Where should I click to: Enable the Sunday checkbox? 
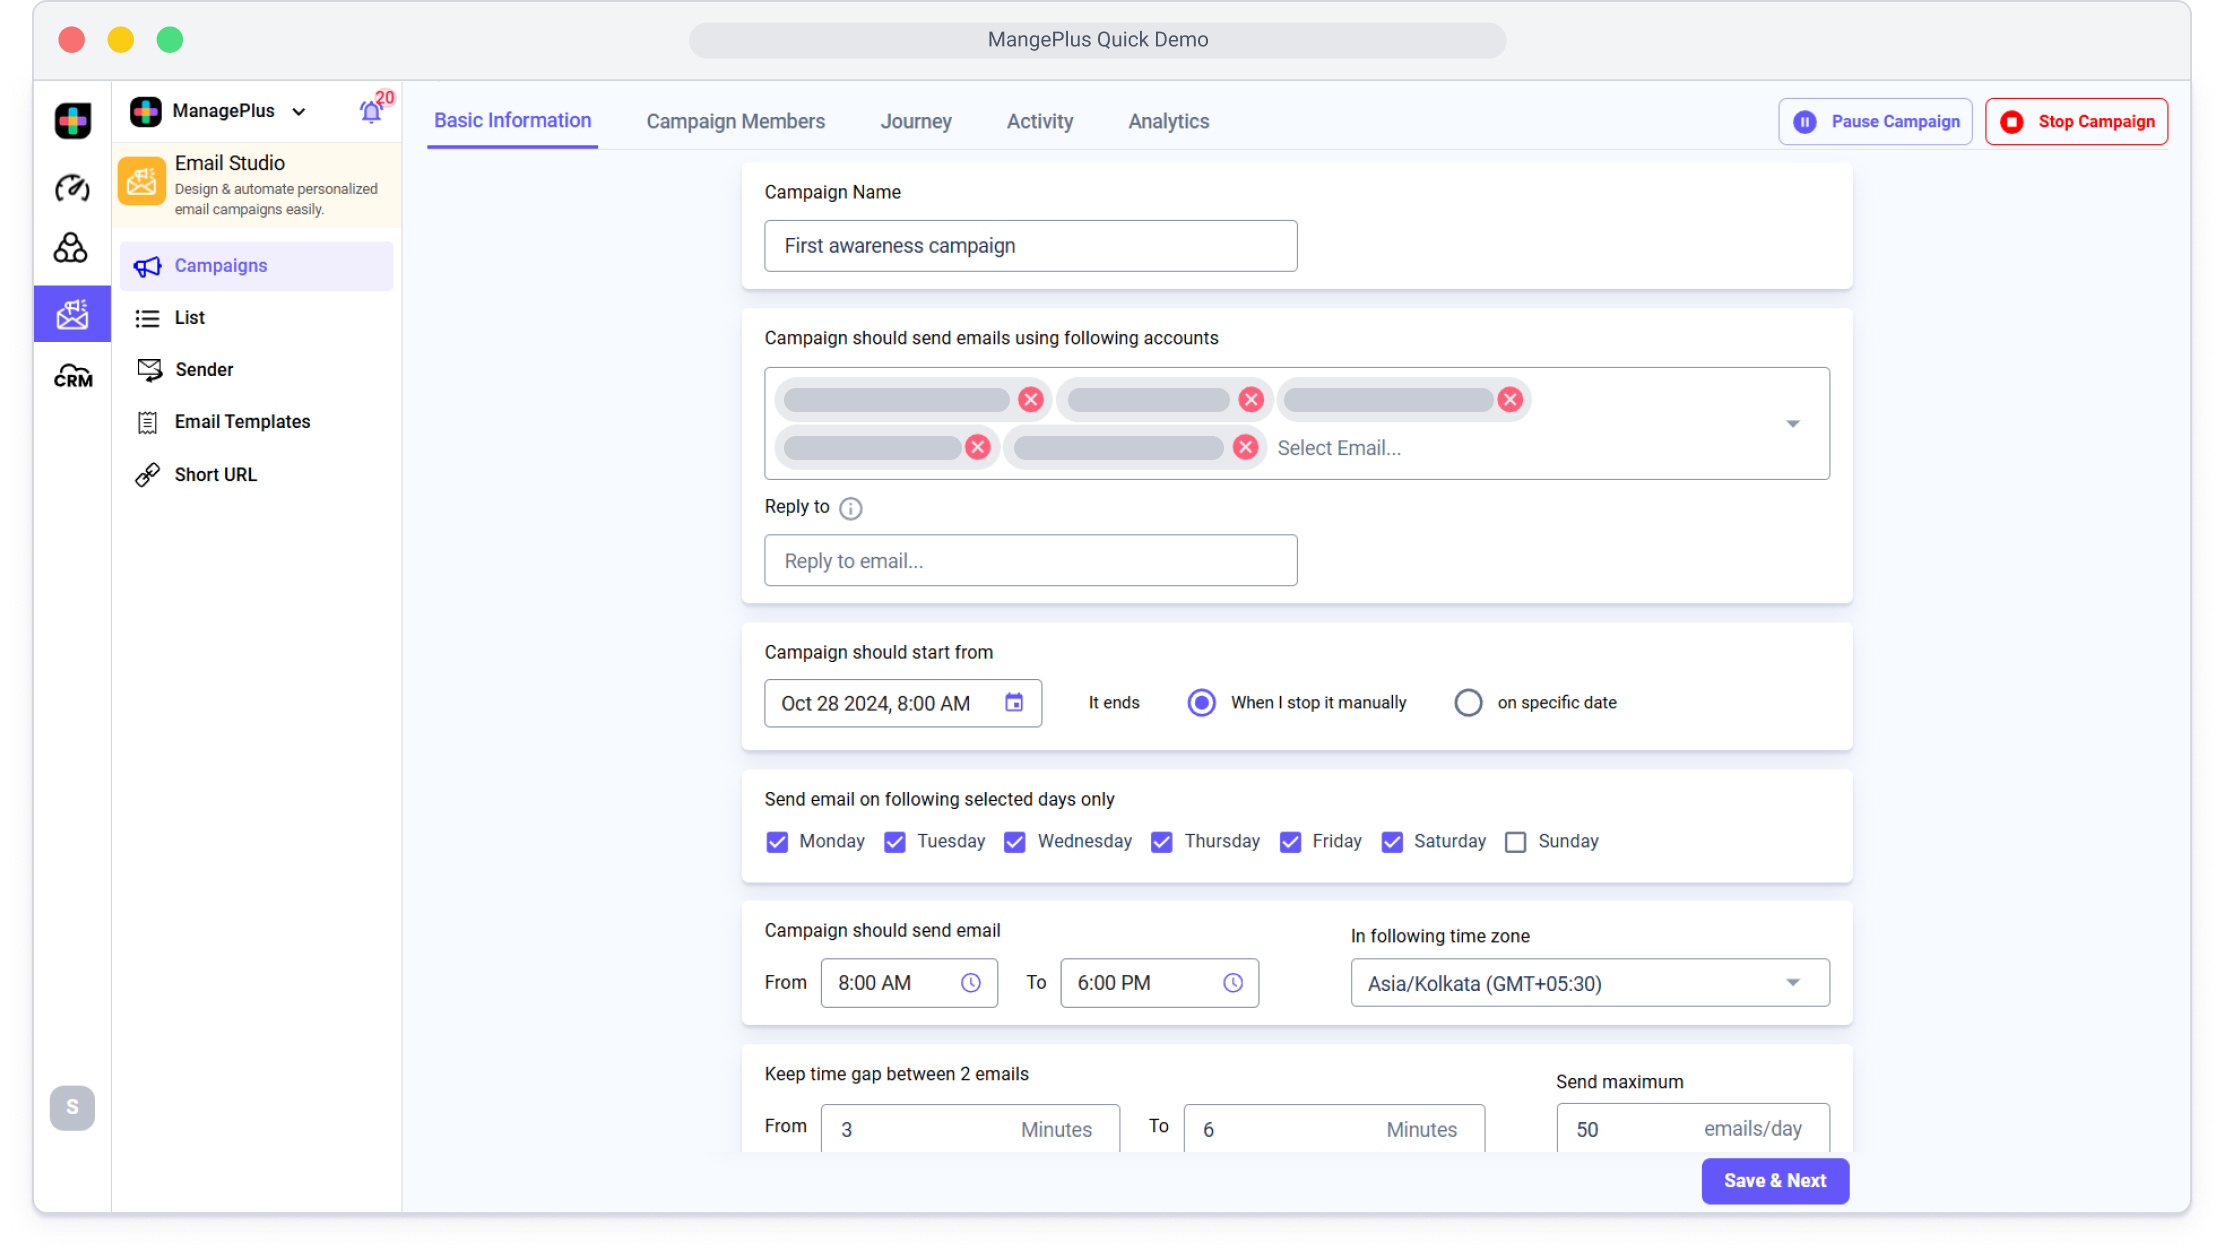pos(1515,842)
